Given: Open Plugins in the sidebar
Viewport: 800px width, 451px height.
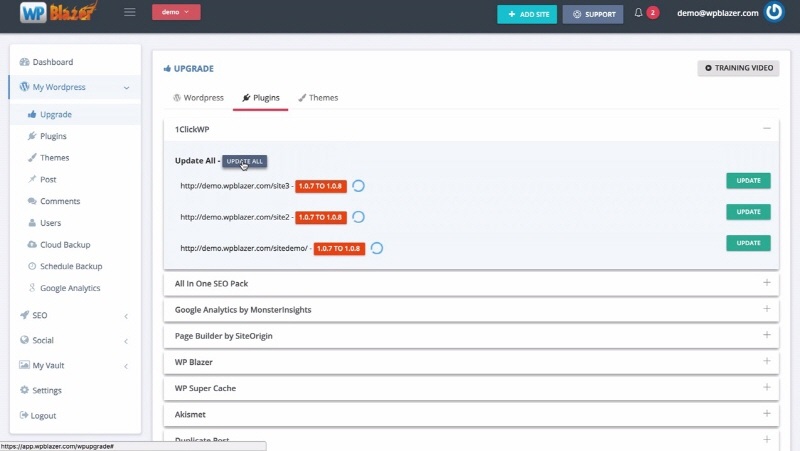Looking at the screenshot, I should 53,136.
